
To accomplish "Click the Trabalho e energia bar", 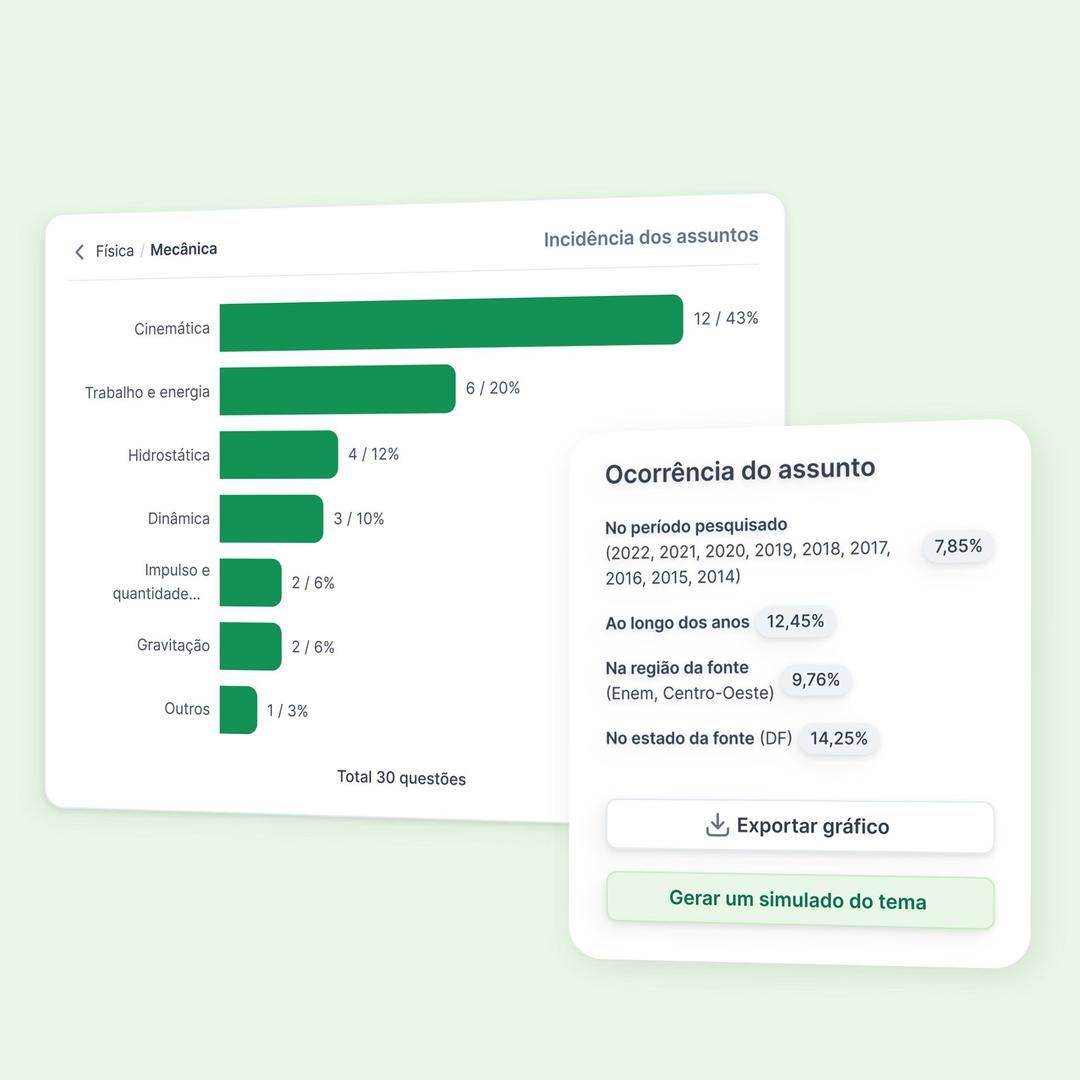I will tap(337, 389).
